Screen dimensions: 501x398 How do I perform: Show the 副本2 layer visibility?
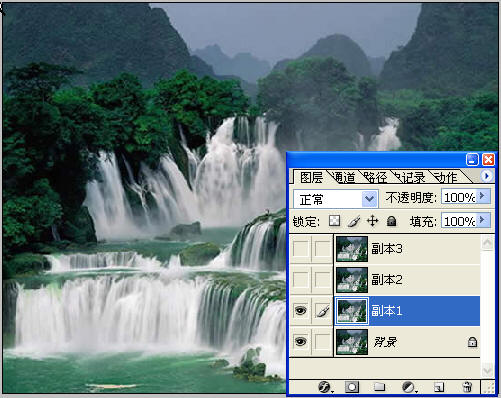pyautogui.click(x=300, y=279)
